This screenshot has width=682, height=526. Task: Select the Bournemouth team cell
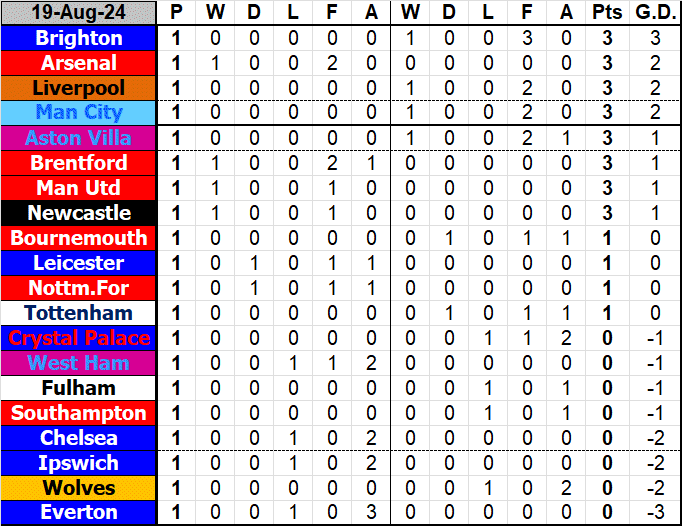(x=79, y=238)
